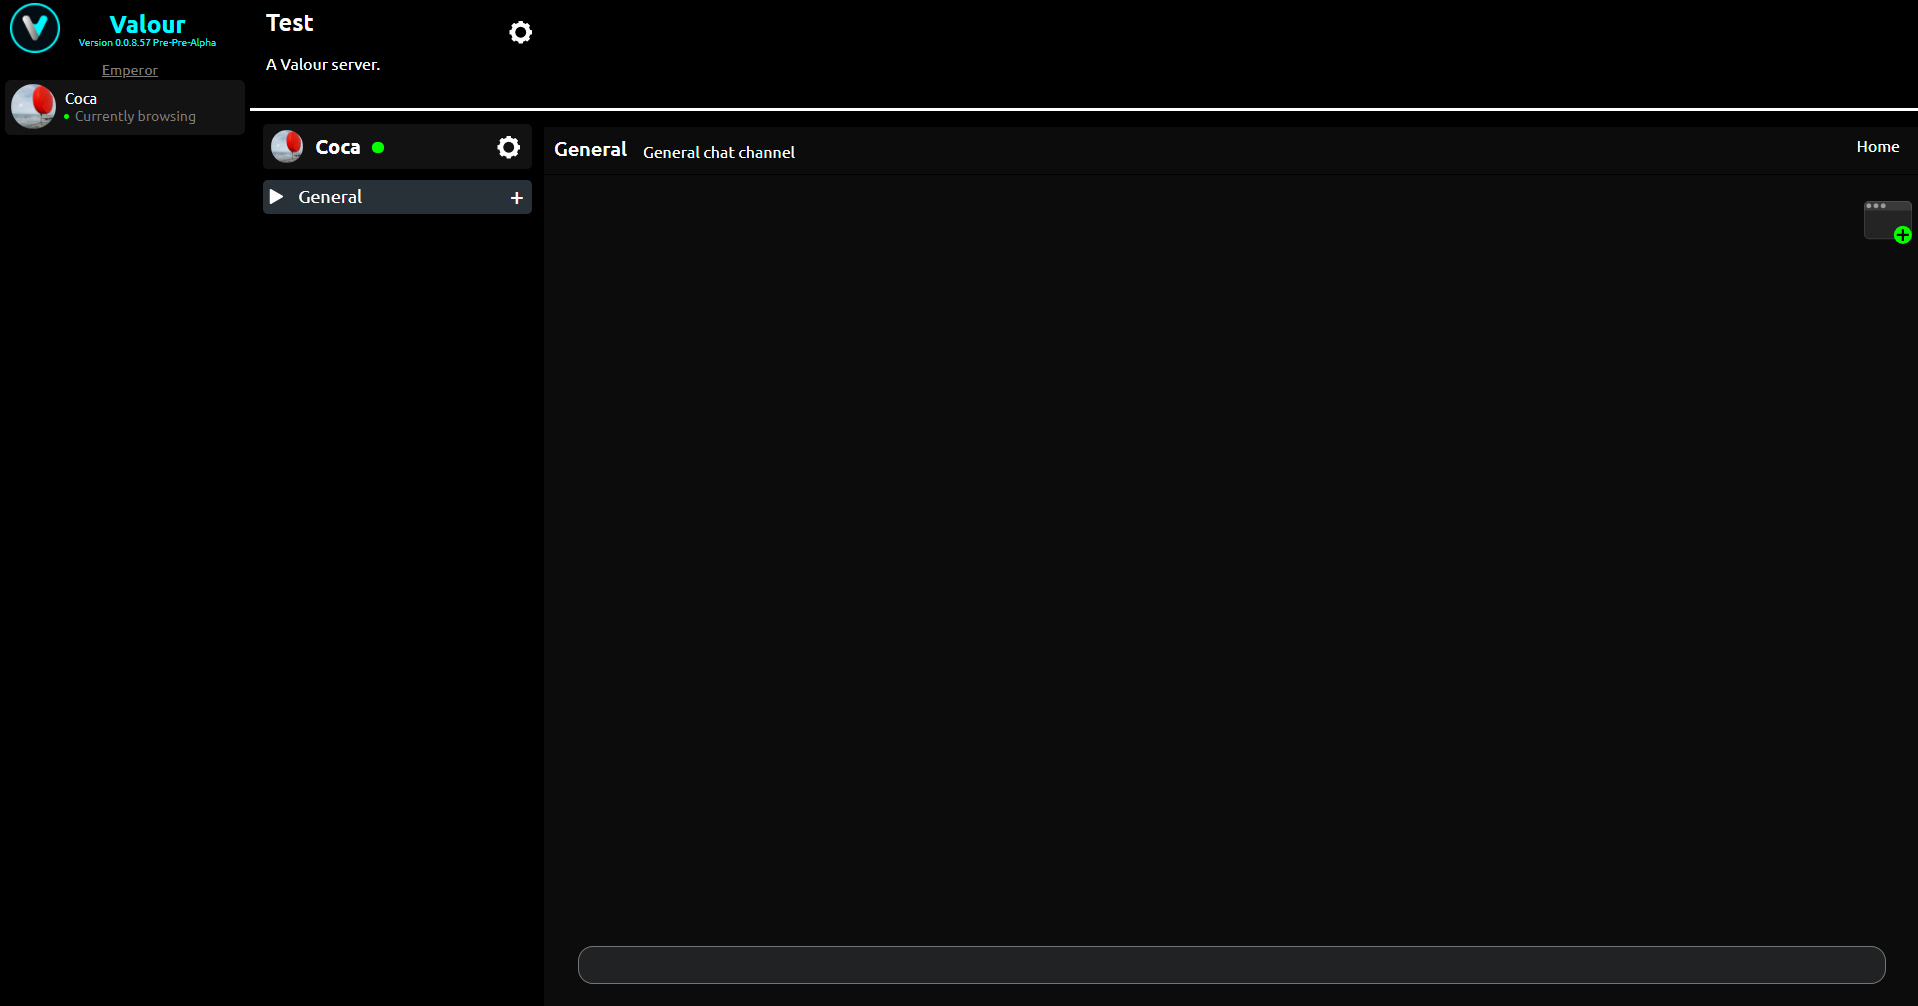Click Coca avatar in member list
This screenshot has height=1006, width=1918.
pyautogui.click(x=33, y=106)
